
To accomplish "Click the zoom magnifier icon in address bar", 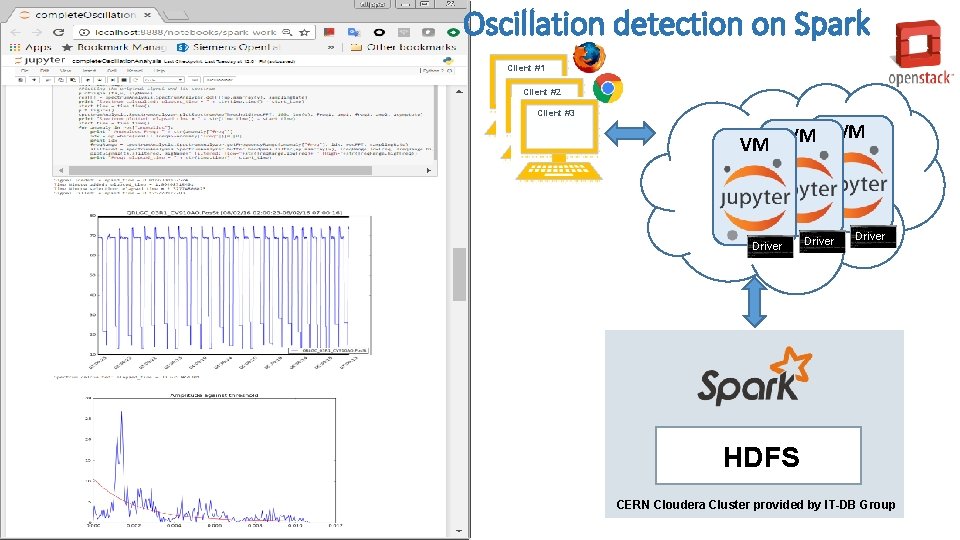I will 287,32.
